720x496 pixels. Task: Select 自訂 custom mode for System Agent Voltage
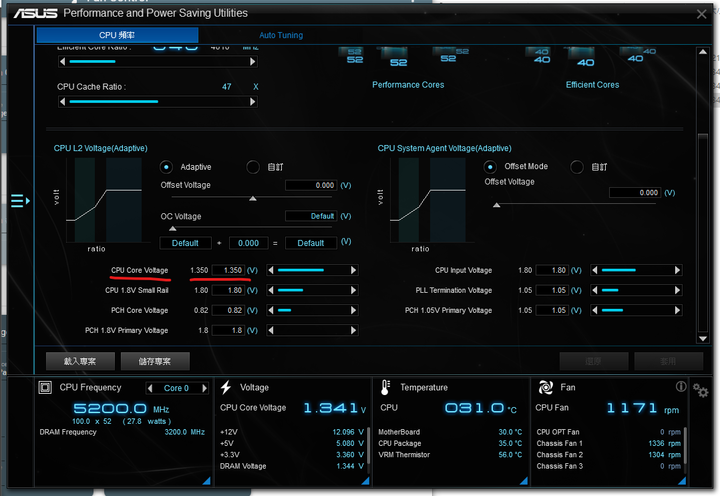click(x=577, y=167)
